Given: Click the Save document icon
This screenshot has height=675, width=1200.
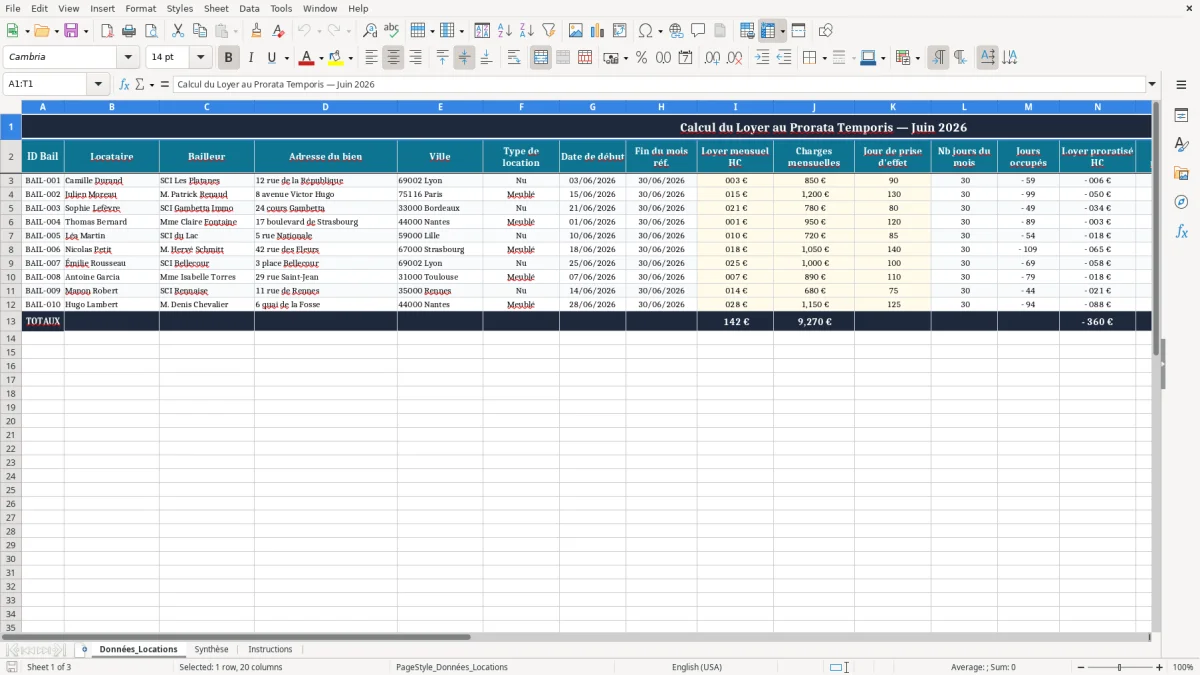Looking at the screenshot, I should [x=71, y=31].
